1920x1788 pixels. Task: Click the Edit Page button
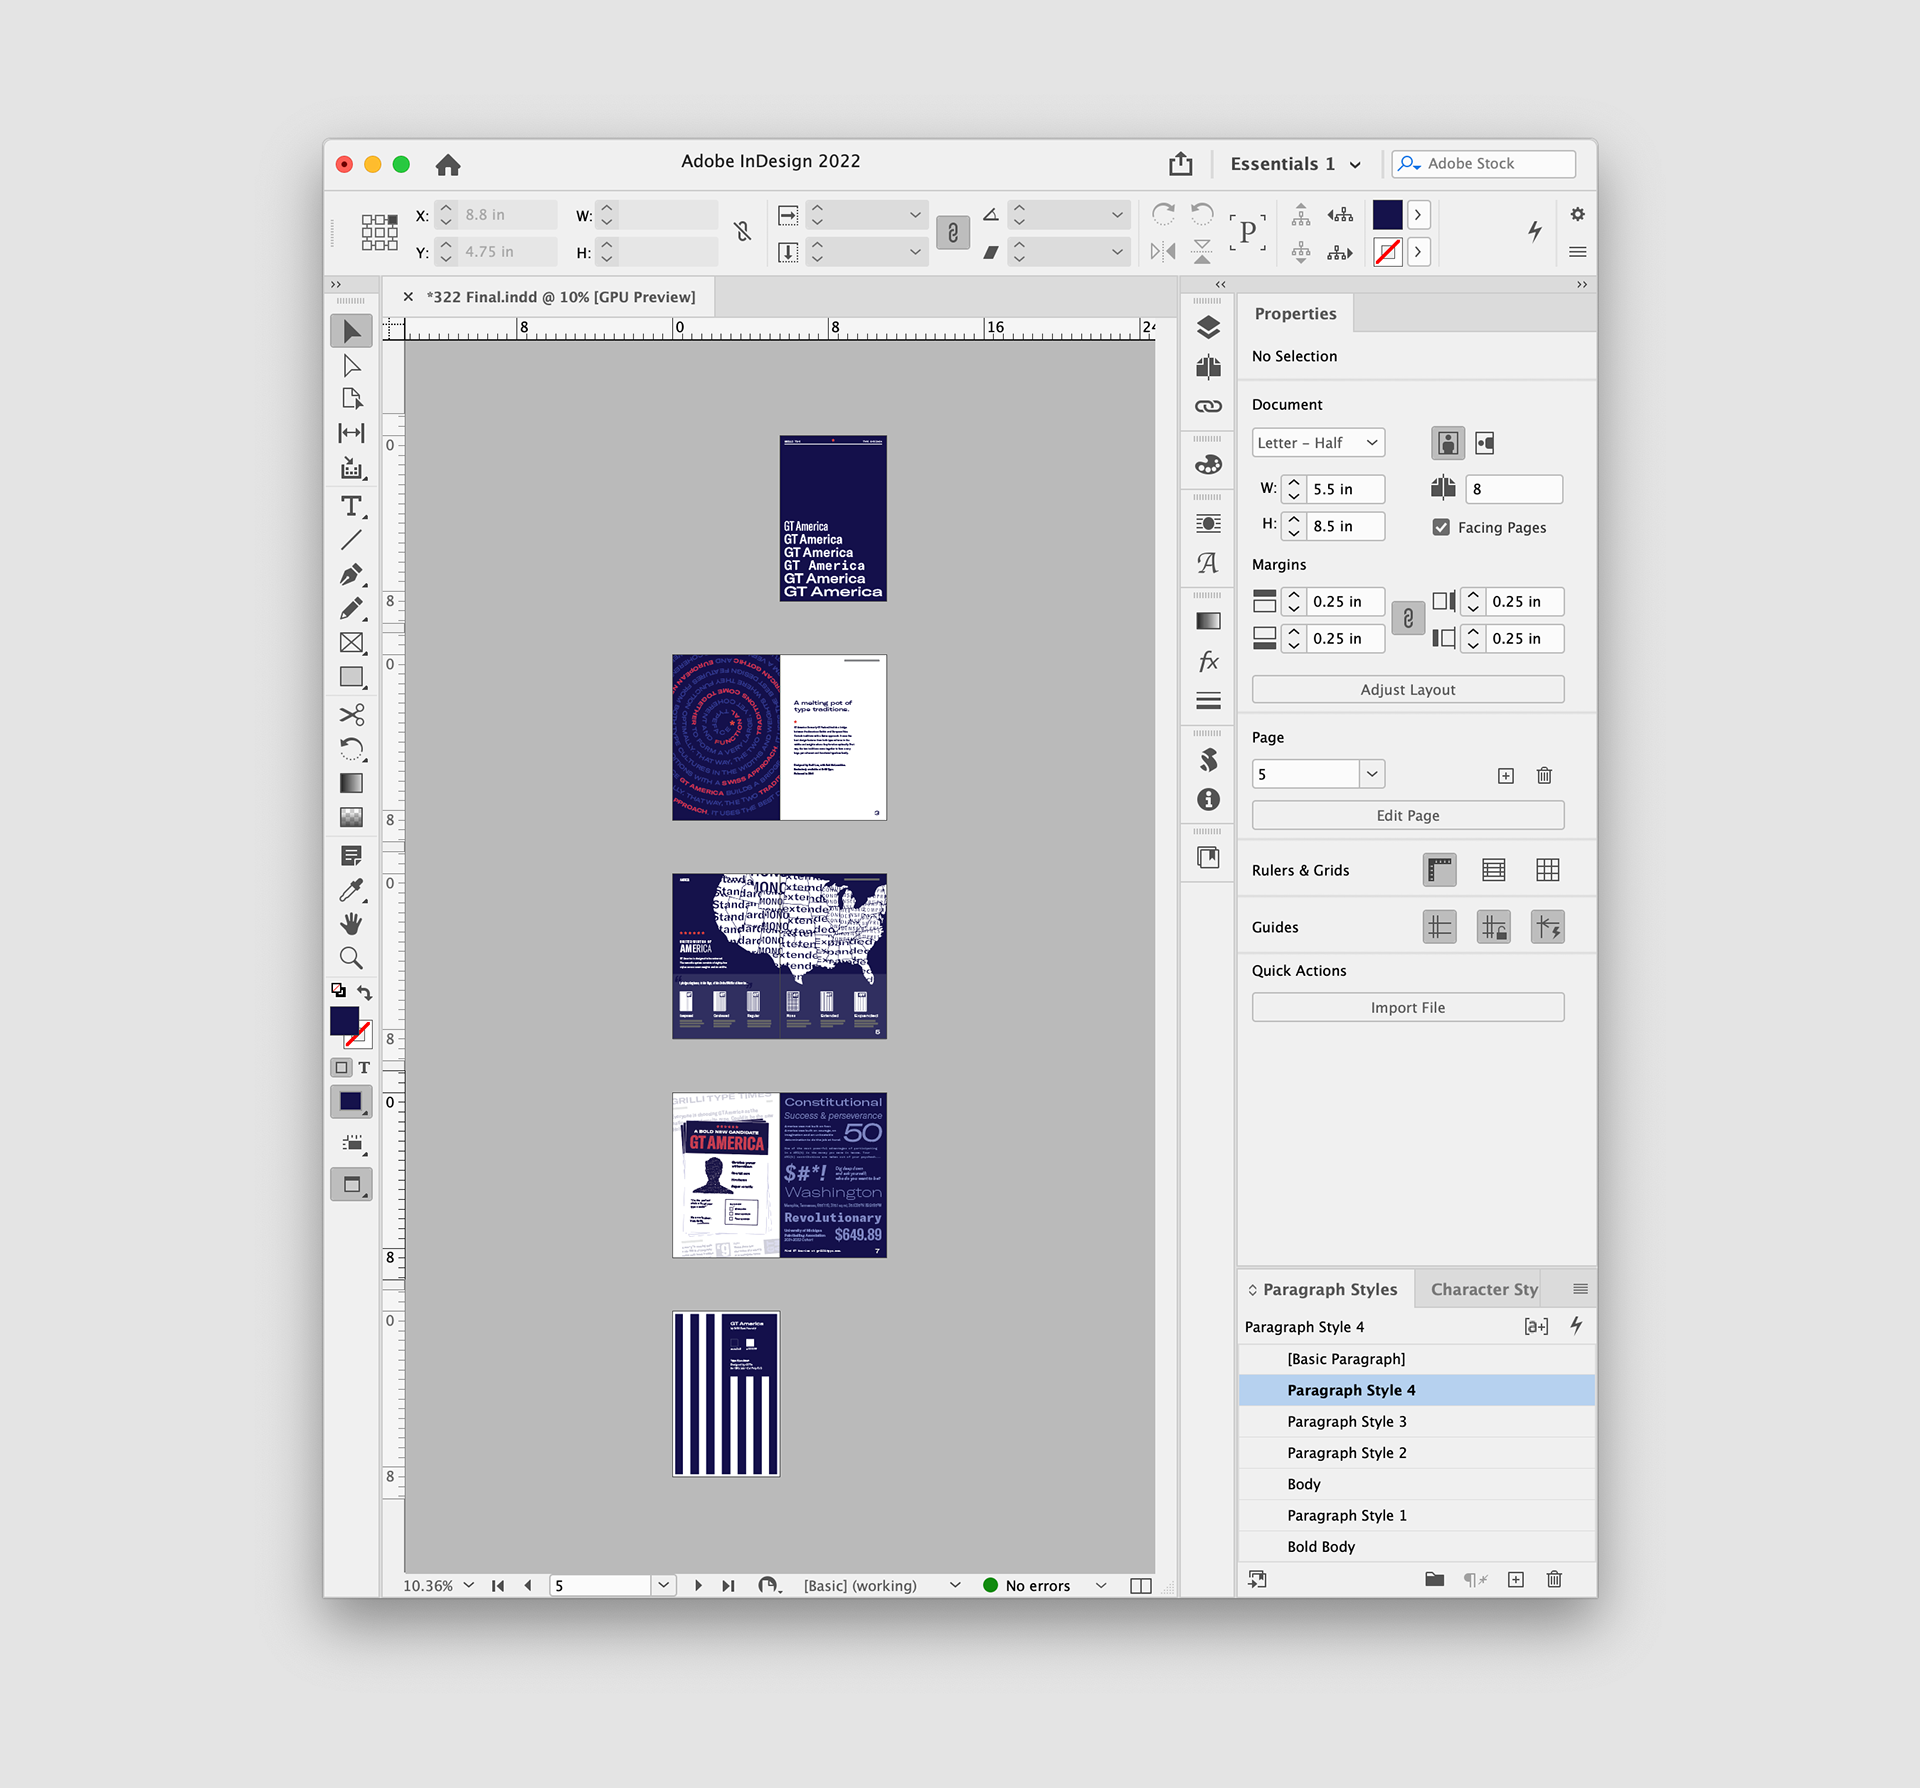pyautogui.click(x=1408, y=815)
